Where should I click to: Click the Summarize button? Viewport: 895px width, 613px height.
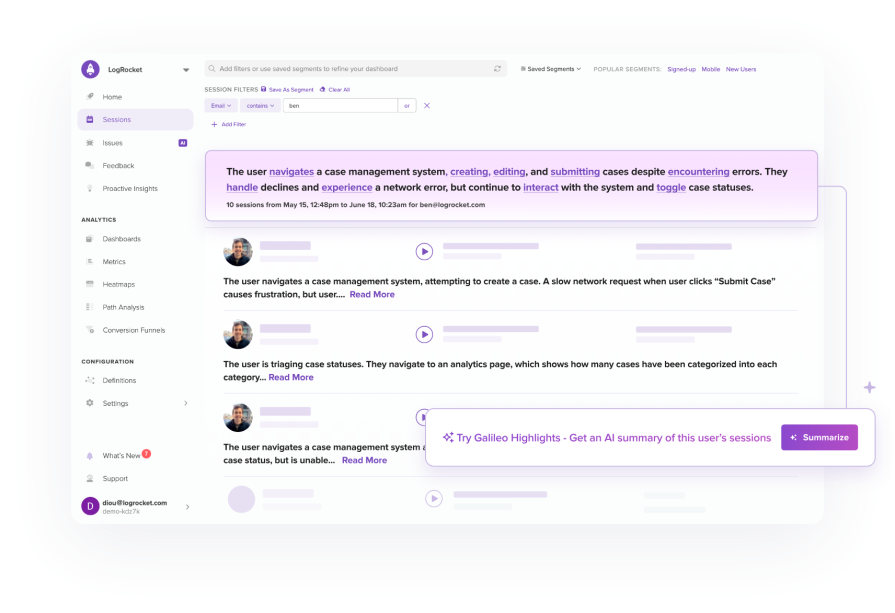tap(819, 437)
